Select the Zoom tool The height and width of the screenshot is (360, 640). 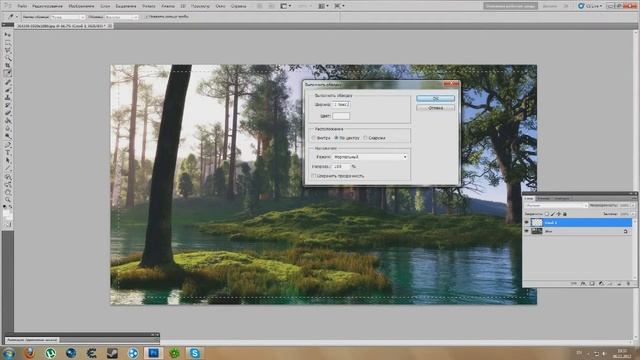point(8,199)
